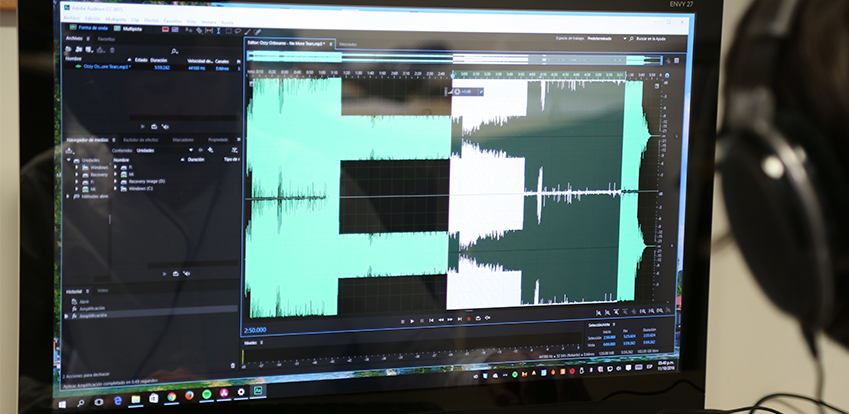This screenshot has height=414, width=849.
Task: Select the Lasso Selection tool
Action: click(238, 31)
